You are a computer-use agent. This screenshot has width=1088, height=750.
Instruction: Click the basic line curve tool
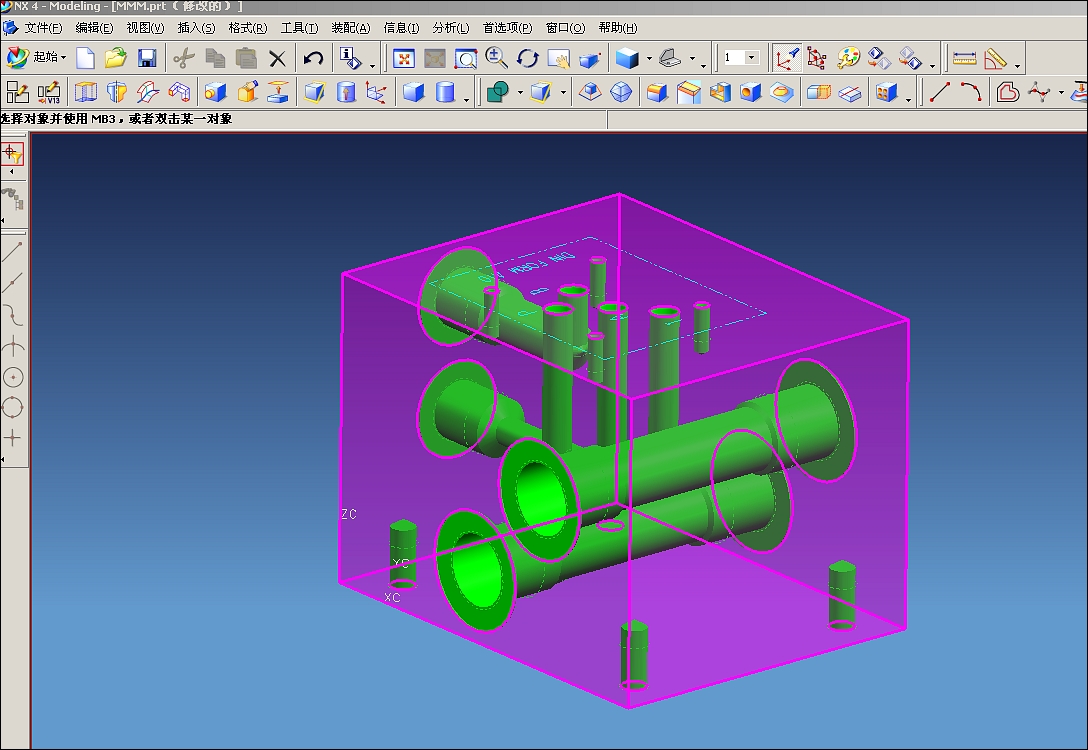[x=939, y=93]
